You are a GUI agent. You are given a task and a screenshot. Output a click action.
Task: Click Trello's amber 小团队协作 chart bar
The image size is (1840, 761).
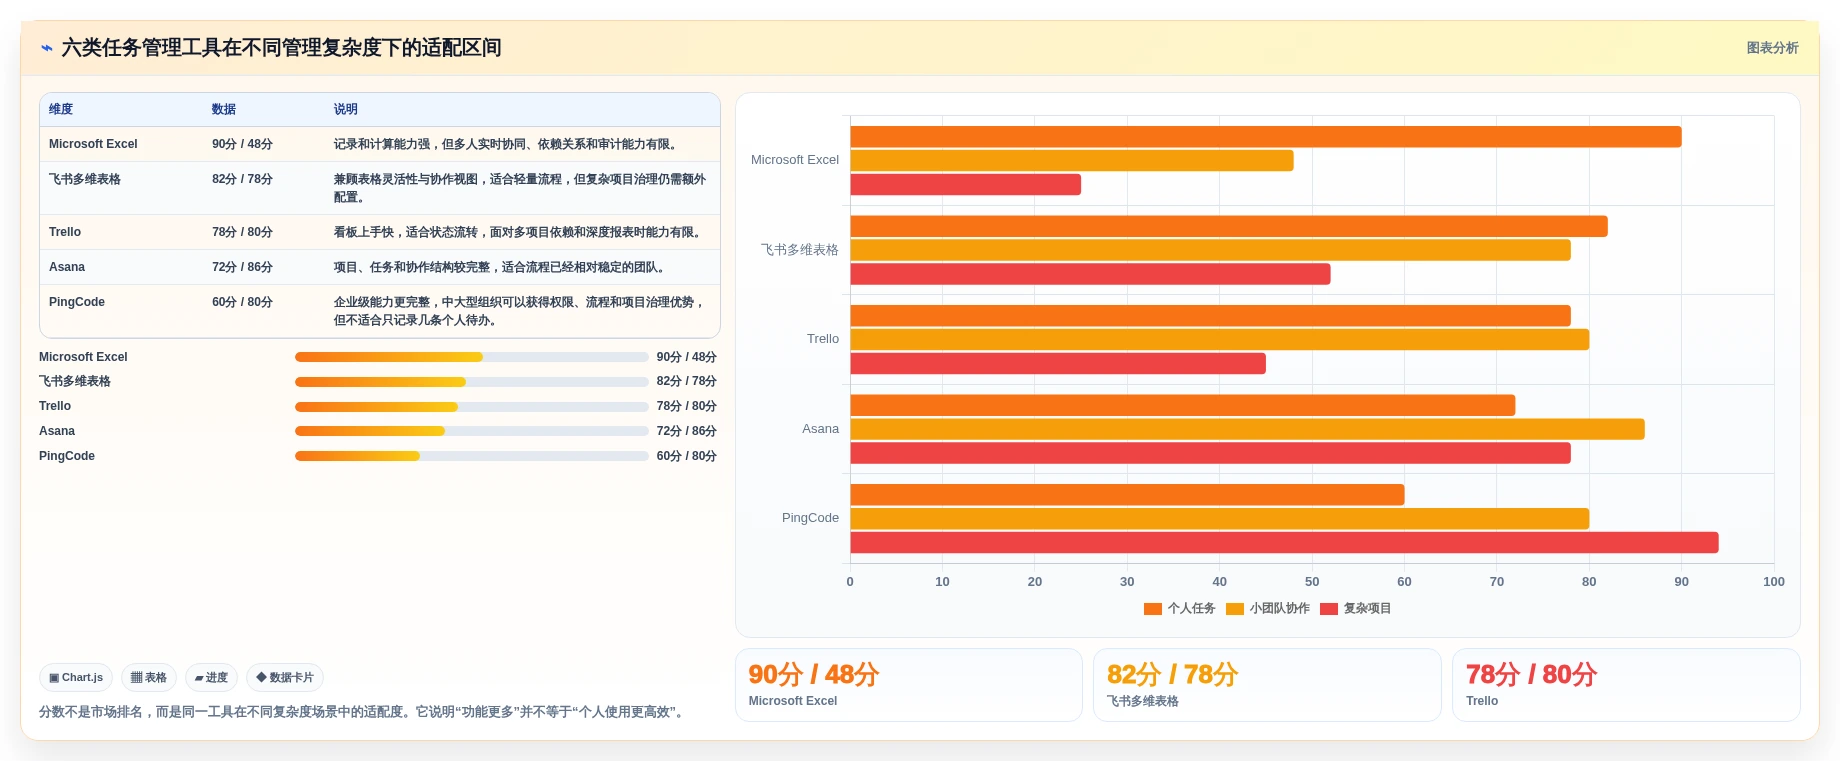click(1220, 340)
